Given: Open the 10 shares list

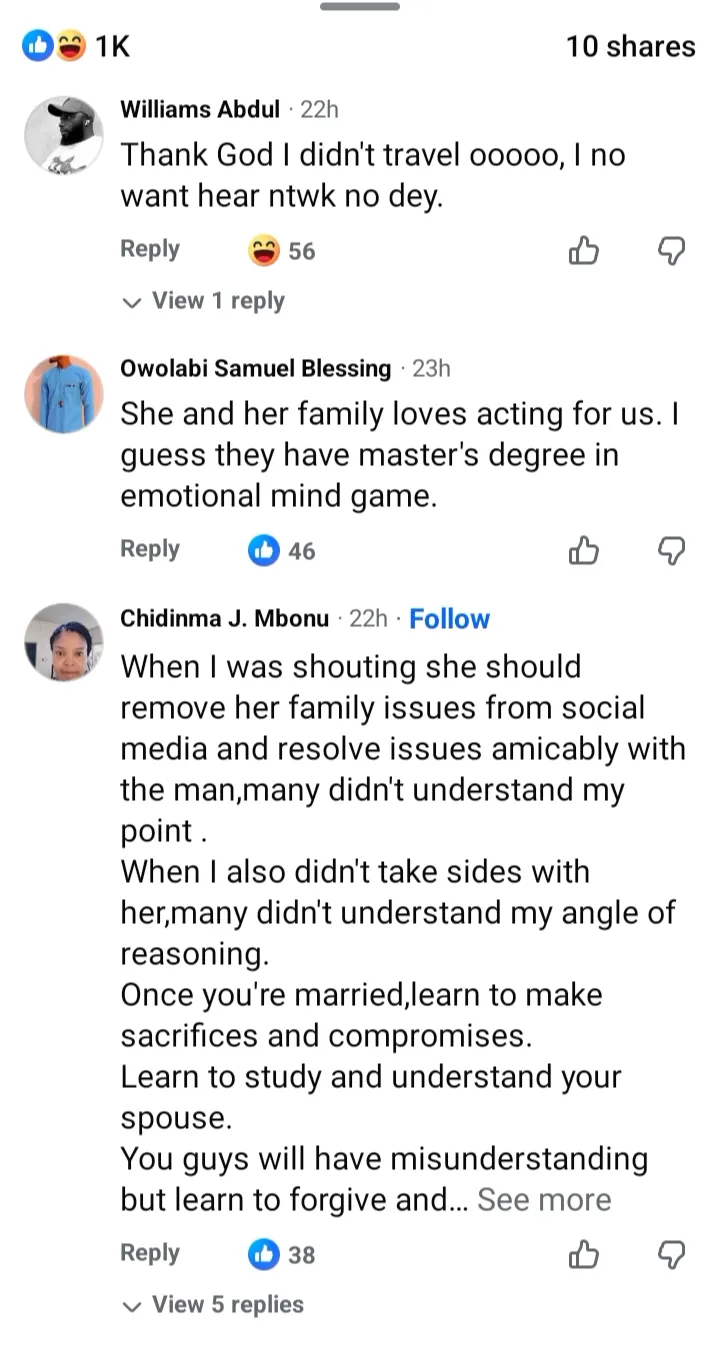Looking at the screenshot, I should click(x=630, y=46).
